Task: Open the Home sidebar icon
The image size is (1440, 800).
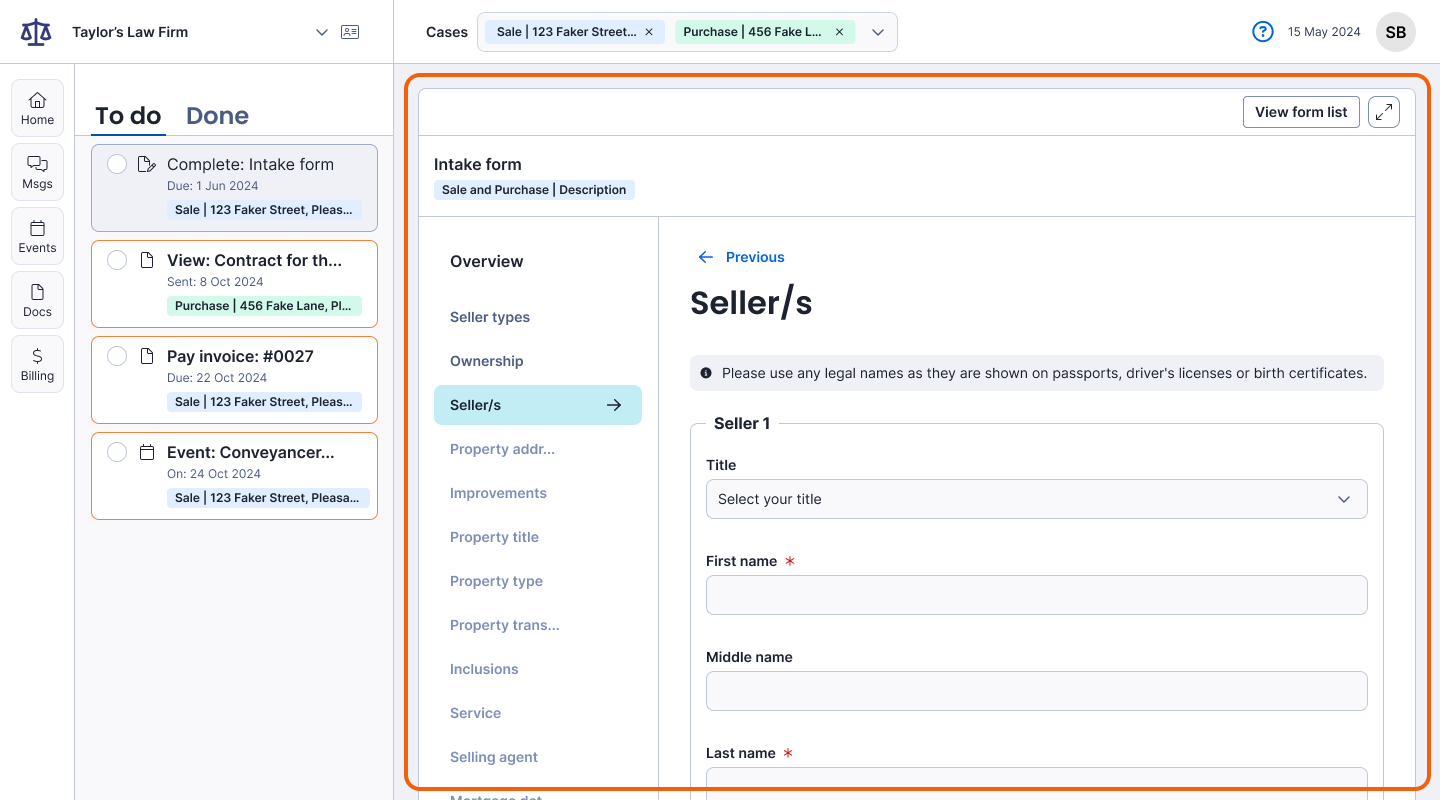Action: 37,108
